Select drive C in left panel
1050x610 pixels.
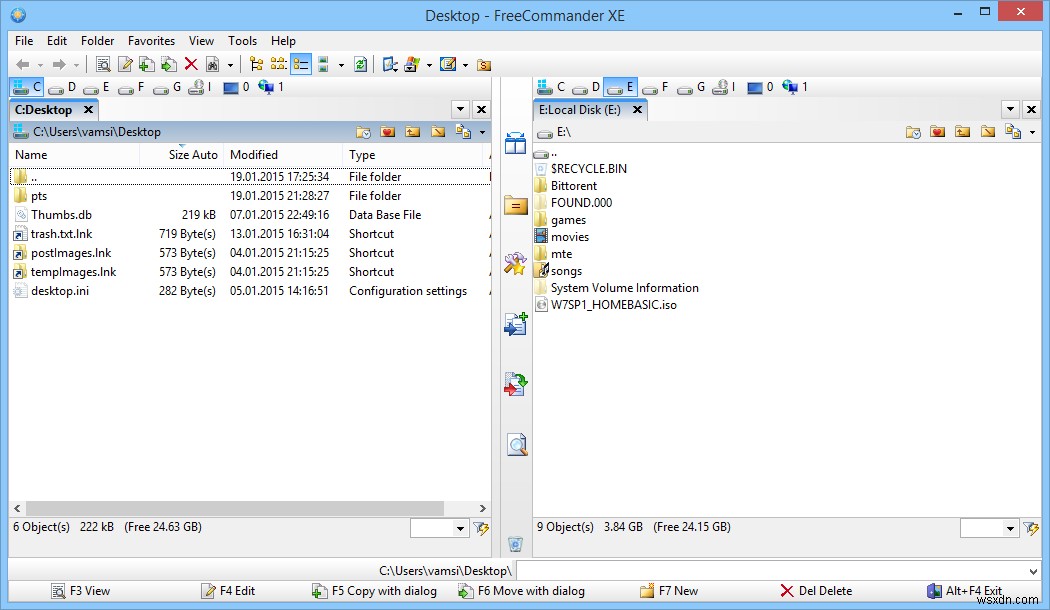[27, 87]
